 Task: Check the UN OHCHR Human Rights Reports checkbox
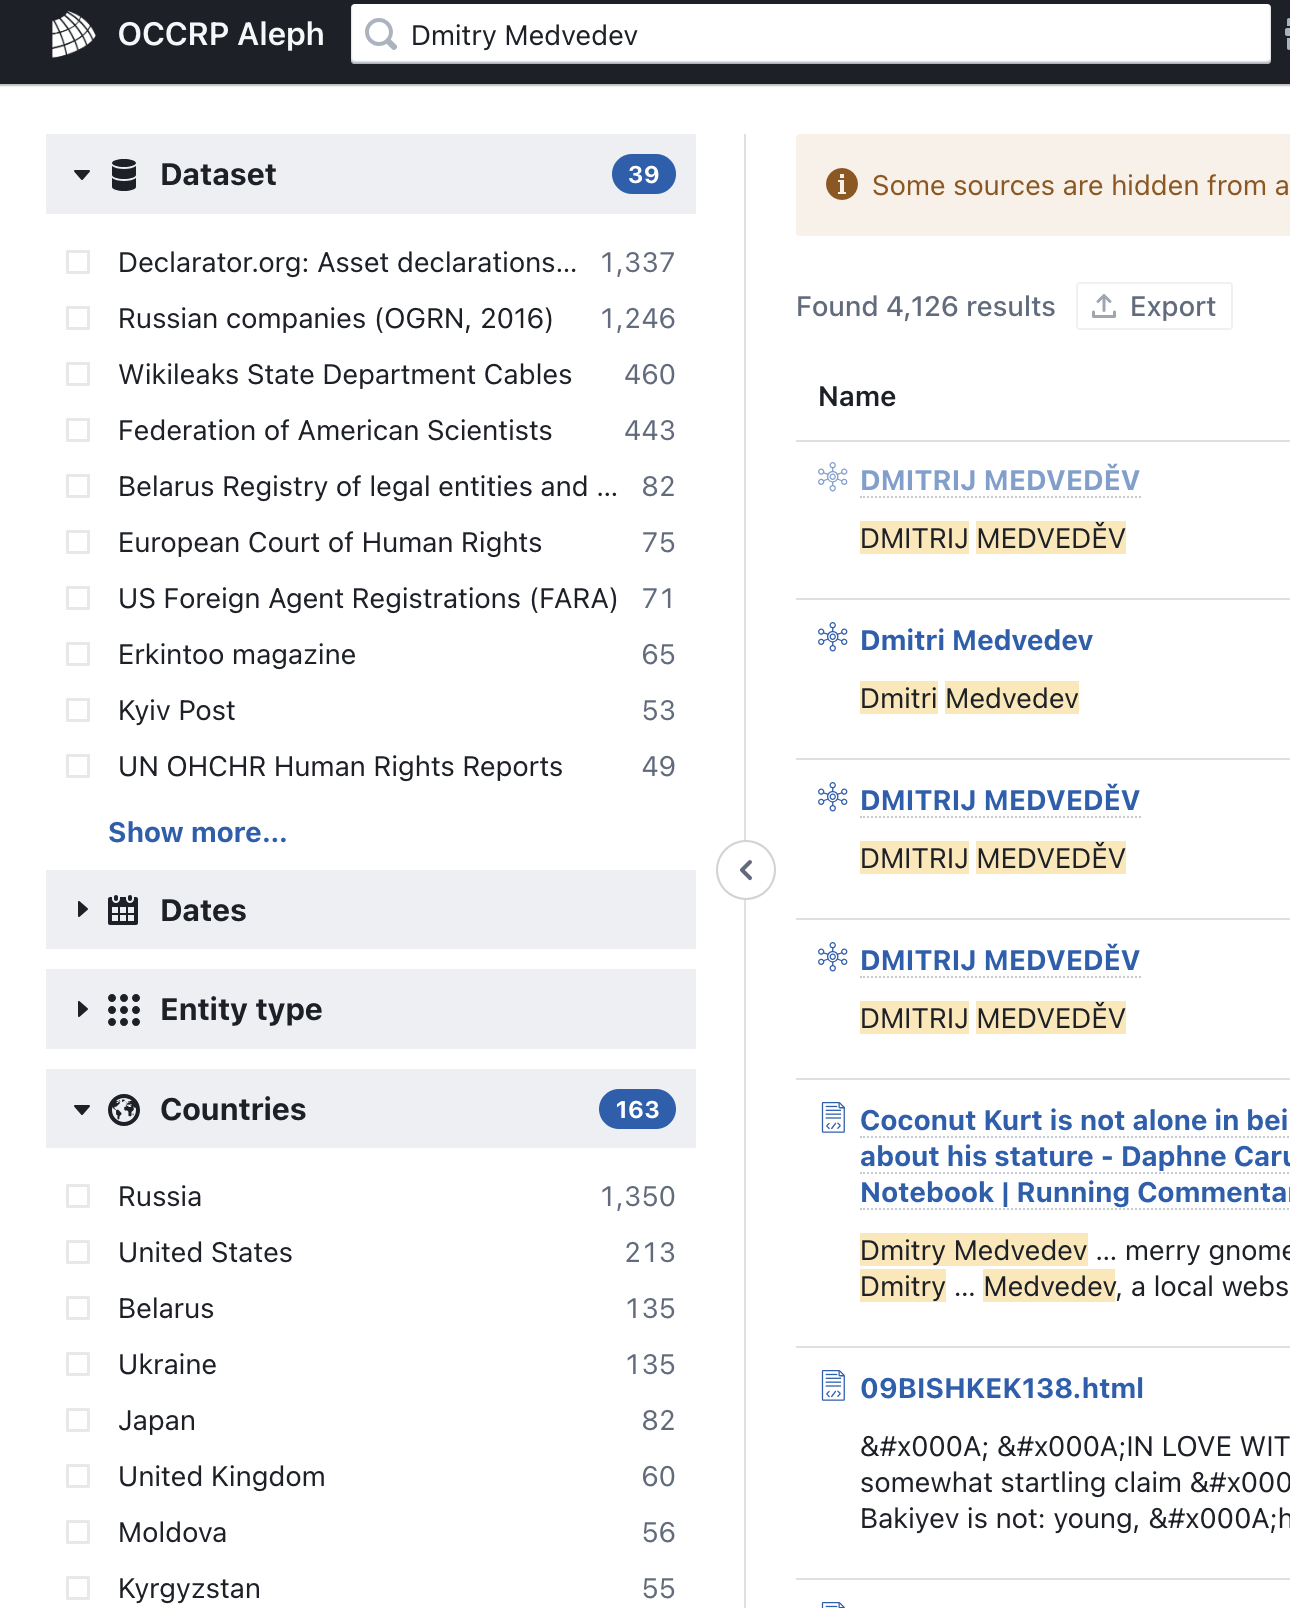[x=78, y=766]
